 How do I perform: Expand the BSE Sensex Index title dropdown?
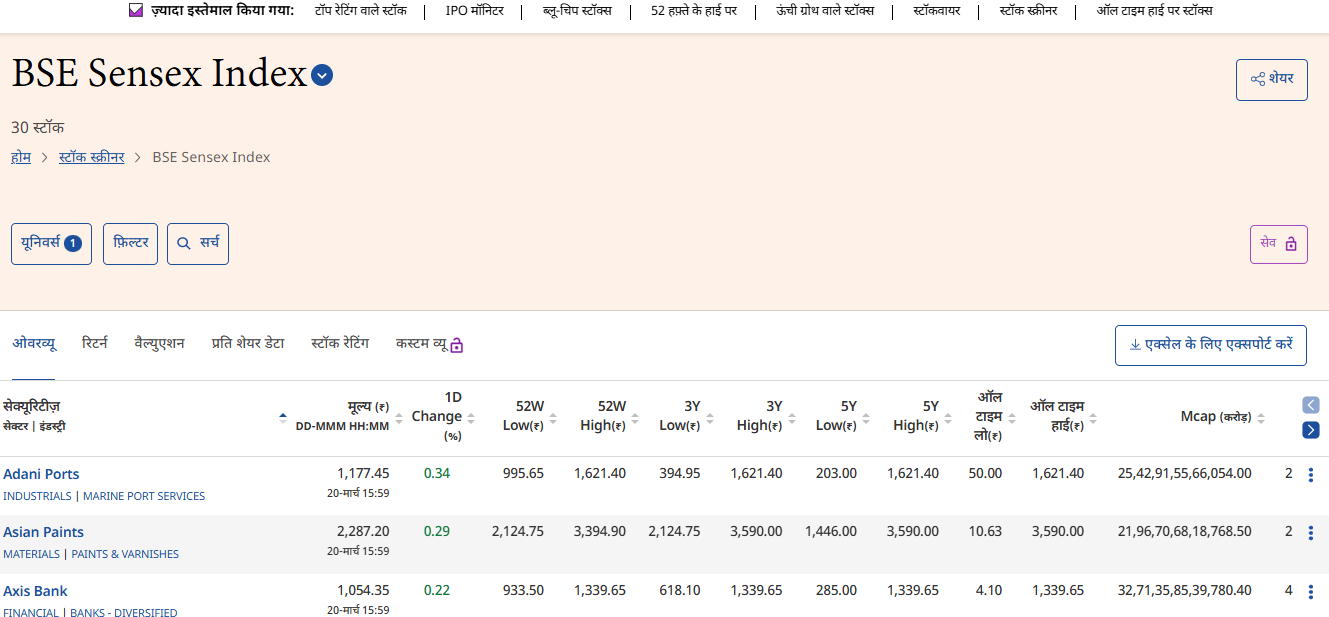(321, 75)
